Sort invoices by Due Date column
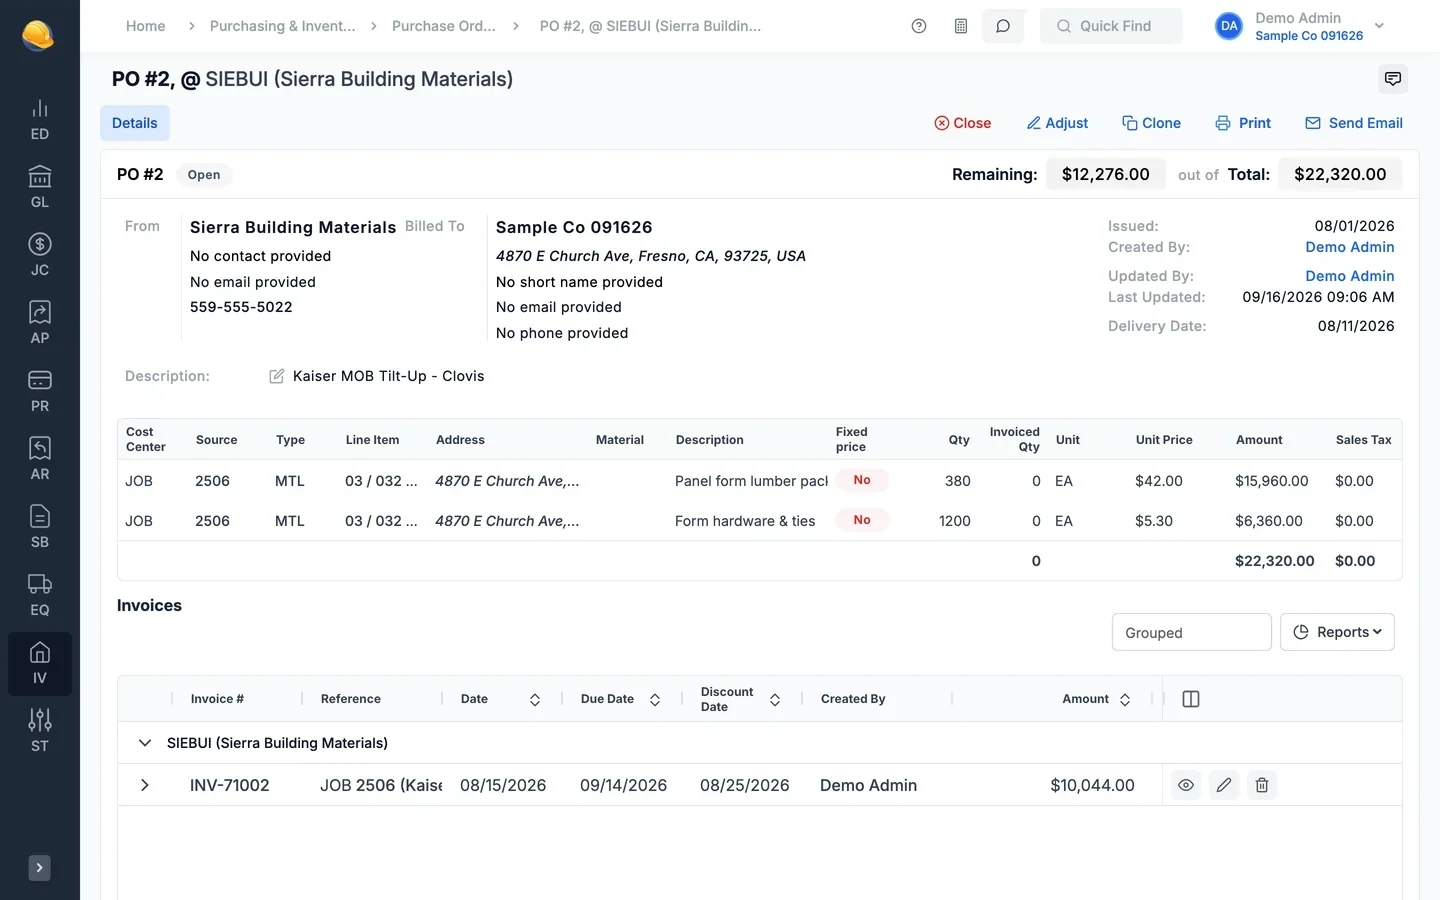1440x900 pixels. [x=655, y=700]
